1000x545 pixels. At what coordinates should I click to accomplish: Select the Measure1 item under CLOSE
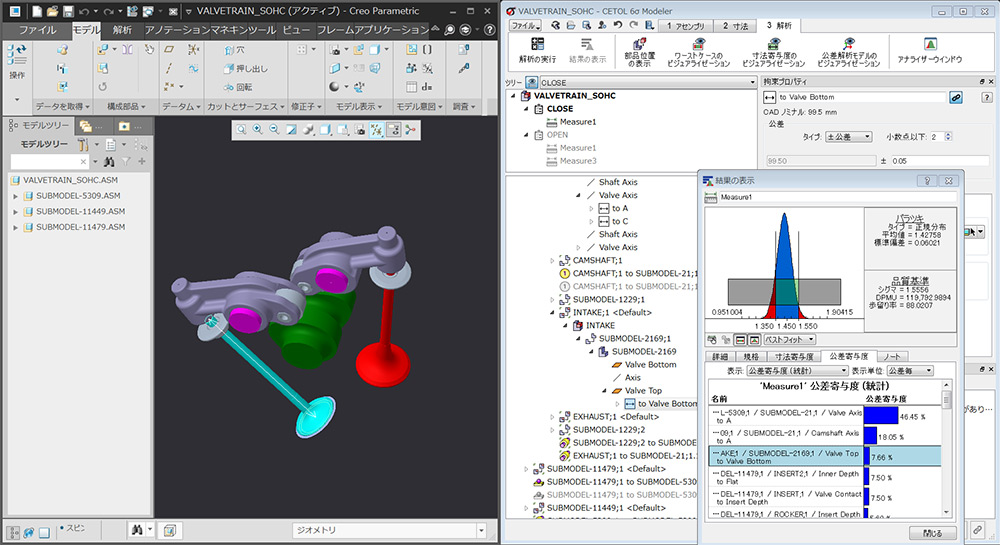pos(578,122)
